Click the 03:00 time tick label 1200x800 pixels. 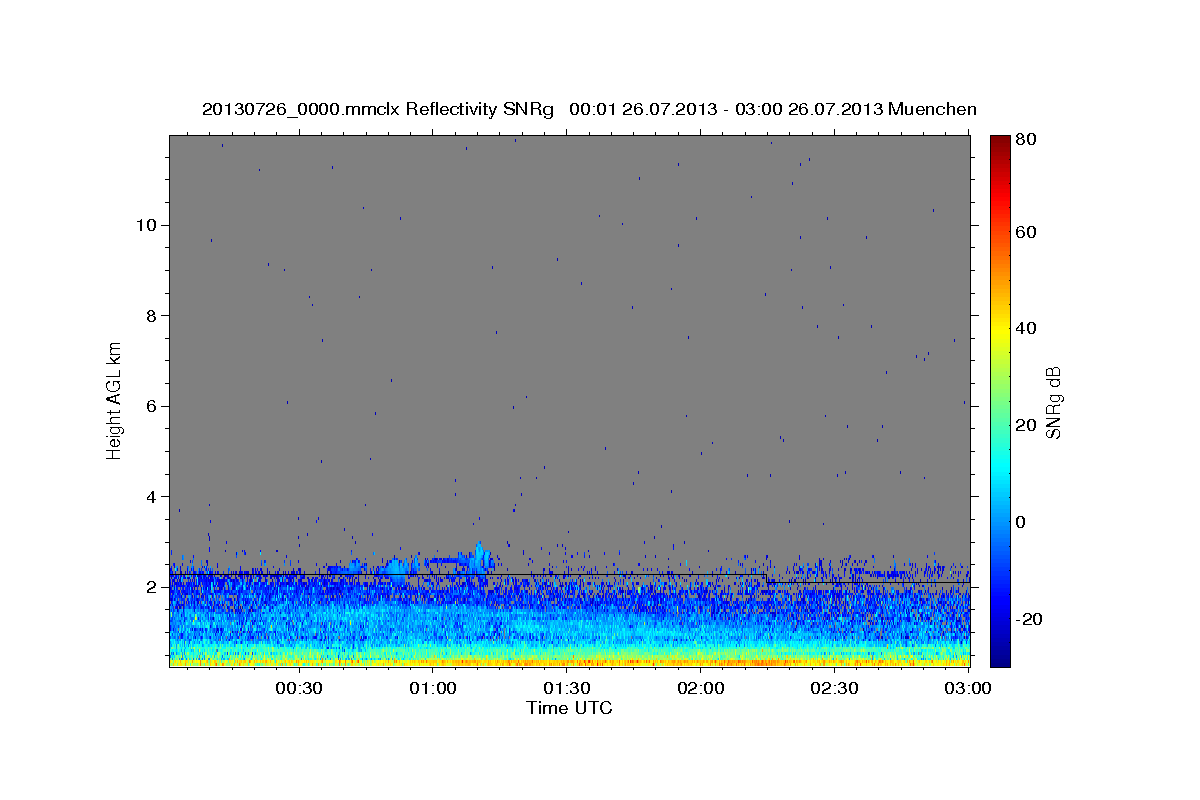click(966, 688)
